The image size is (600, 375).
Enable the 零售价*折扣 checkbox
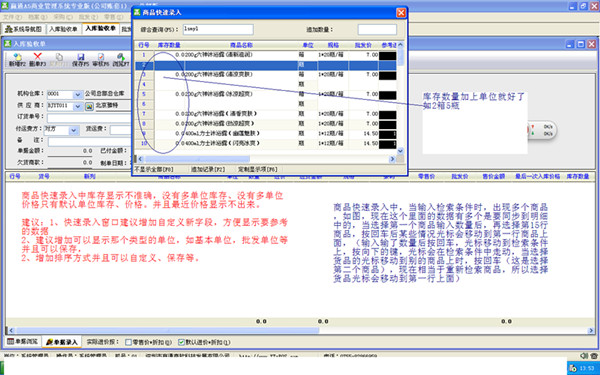point(129,342)
